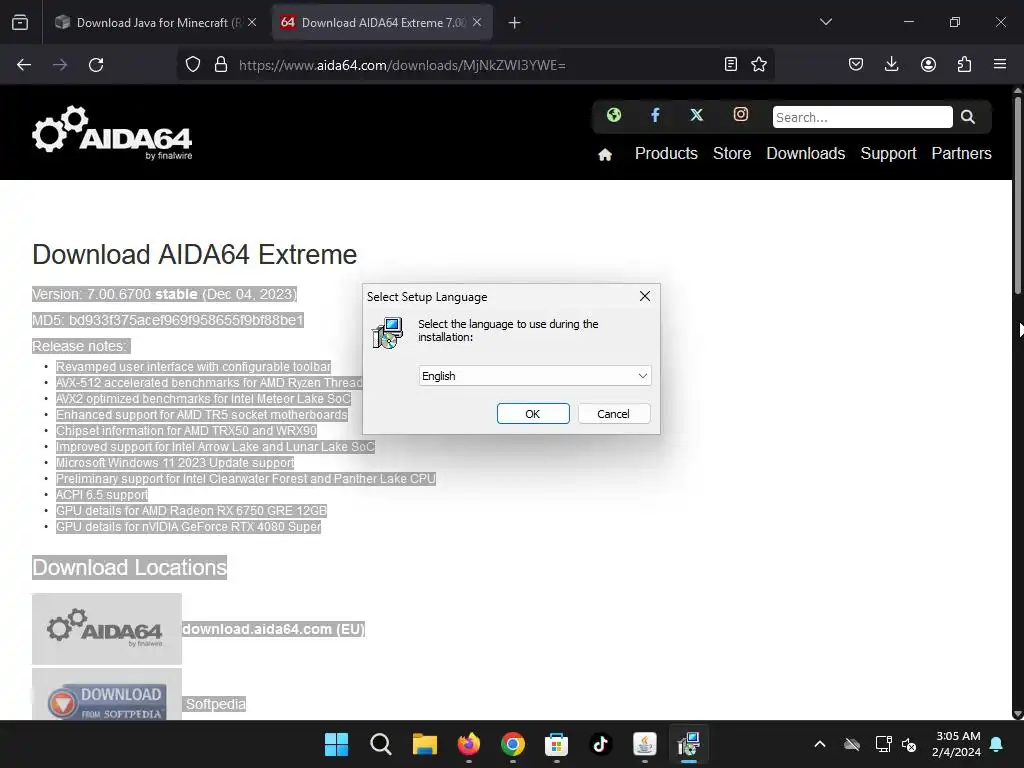
Task: Click the muted volume tray icon
Action: (909, 744)
